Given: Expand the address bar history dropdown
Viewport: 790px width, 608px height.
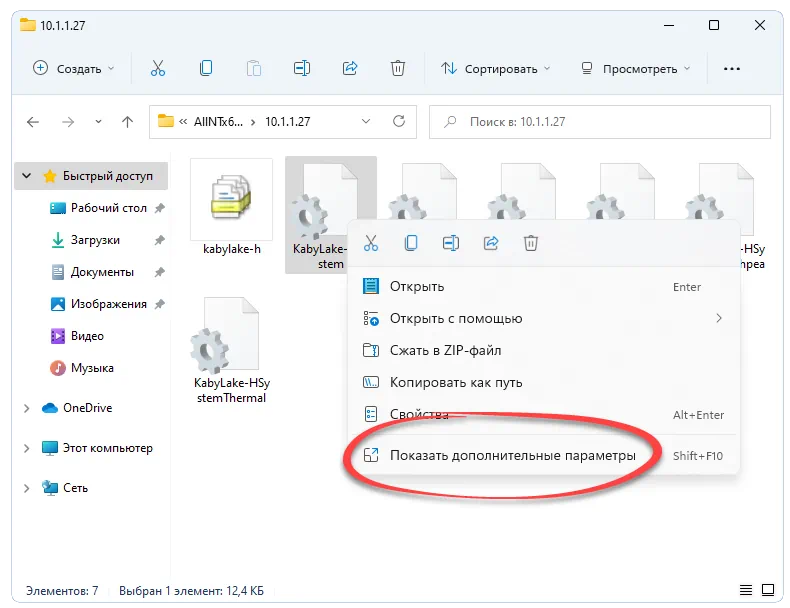Looking at the screenshot, I should [366, 121].
